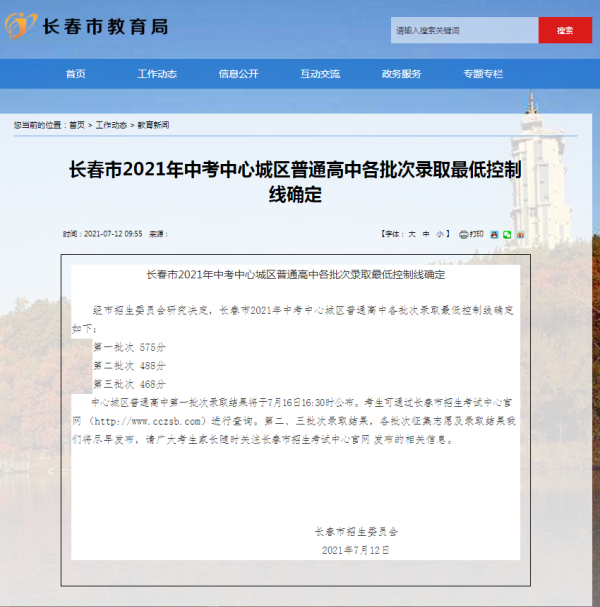Open the 首页 navigation menu item
Screen dimensions: 600x607
tap(75, 74)
